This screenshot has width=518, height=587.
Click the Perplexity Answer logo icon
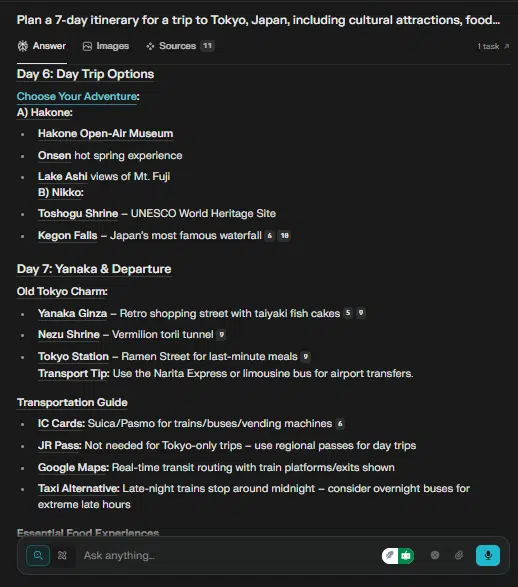pyautogui.click(x=23, y=46)
